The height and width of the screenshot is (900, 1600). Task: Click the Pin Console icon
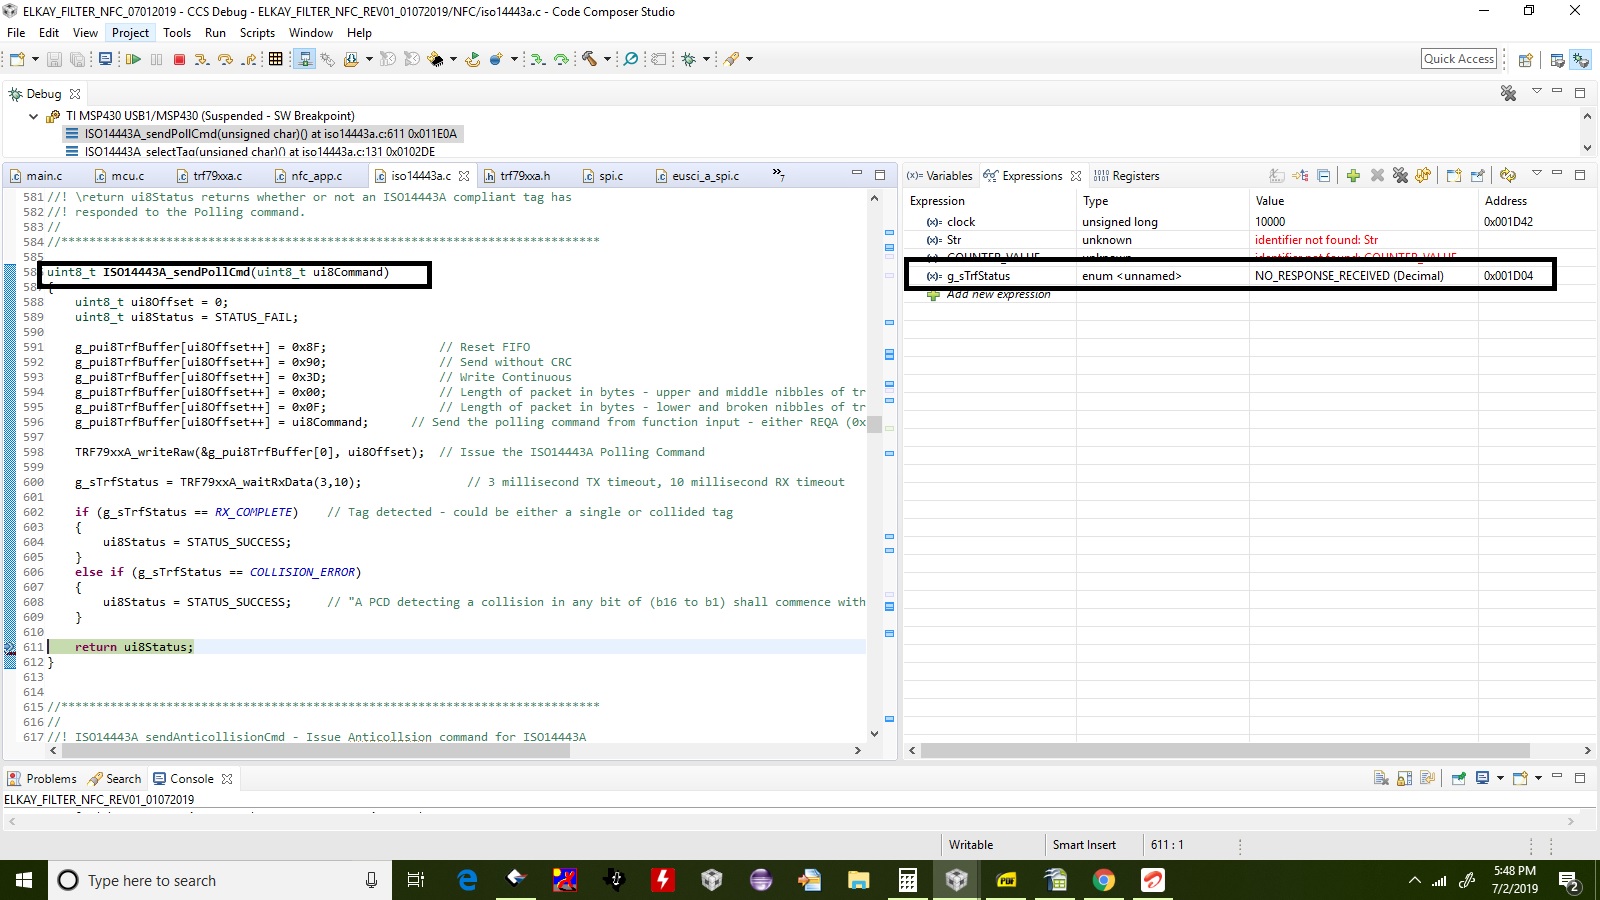[1459, 778]
